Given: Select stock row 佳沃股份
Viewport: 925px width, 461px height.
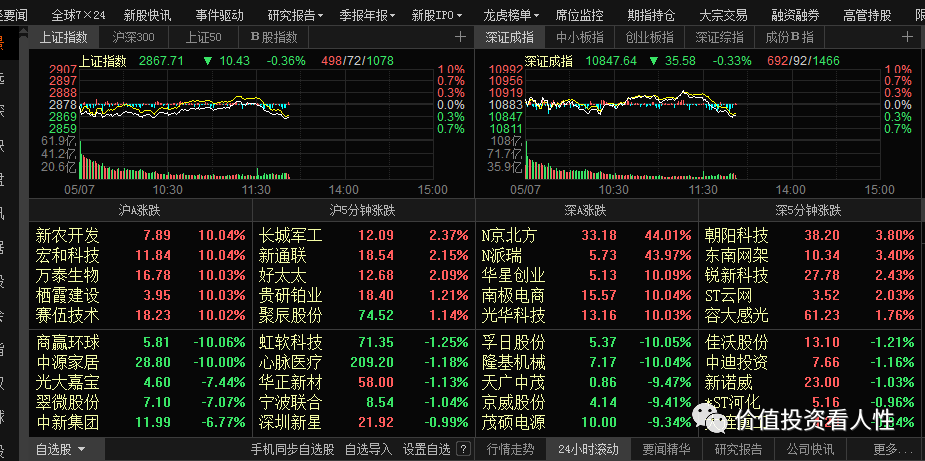Looking at the screenshot, I should pyautogui.click(x=809, y=342).
